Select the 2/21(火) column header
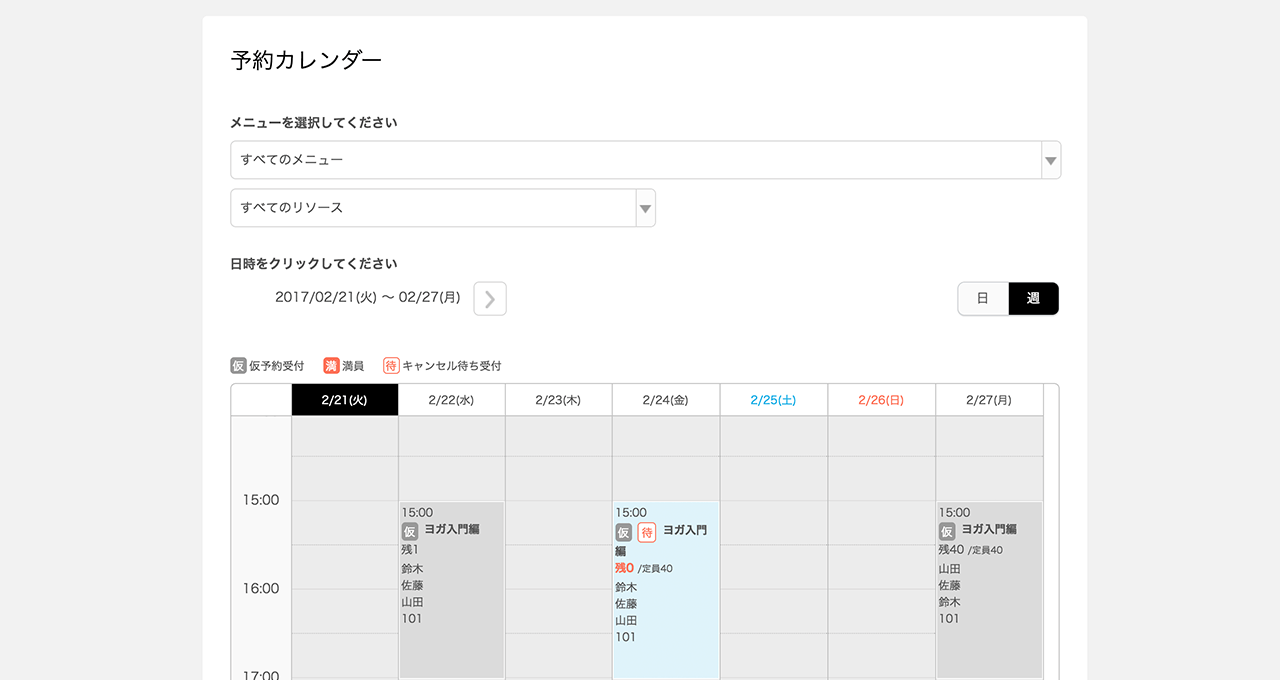1280x680 pixels. (x=345, y=400)
